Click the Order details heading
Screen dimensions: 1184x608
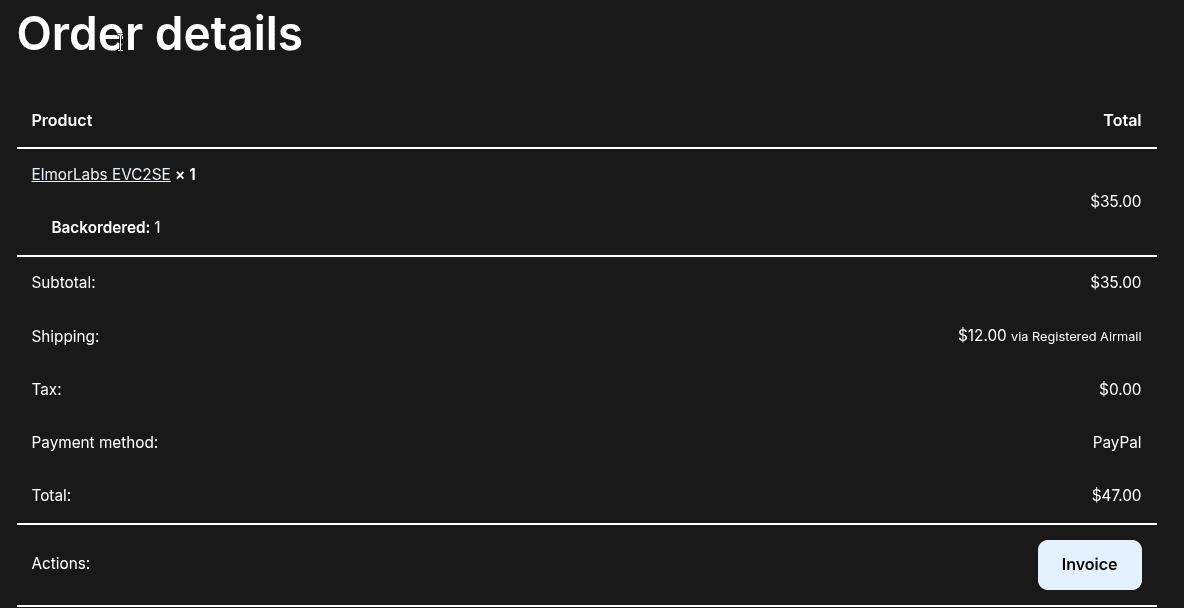[x=160, y=34]
